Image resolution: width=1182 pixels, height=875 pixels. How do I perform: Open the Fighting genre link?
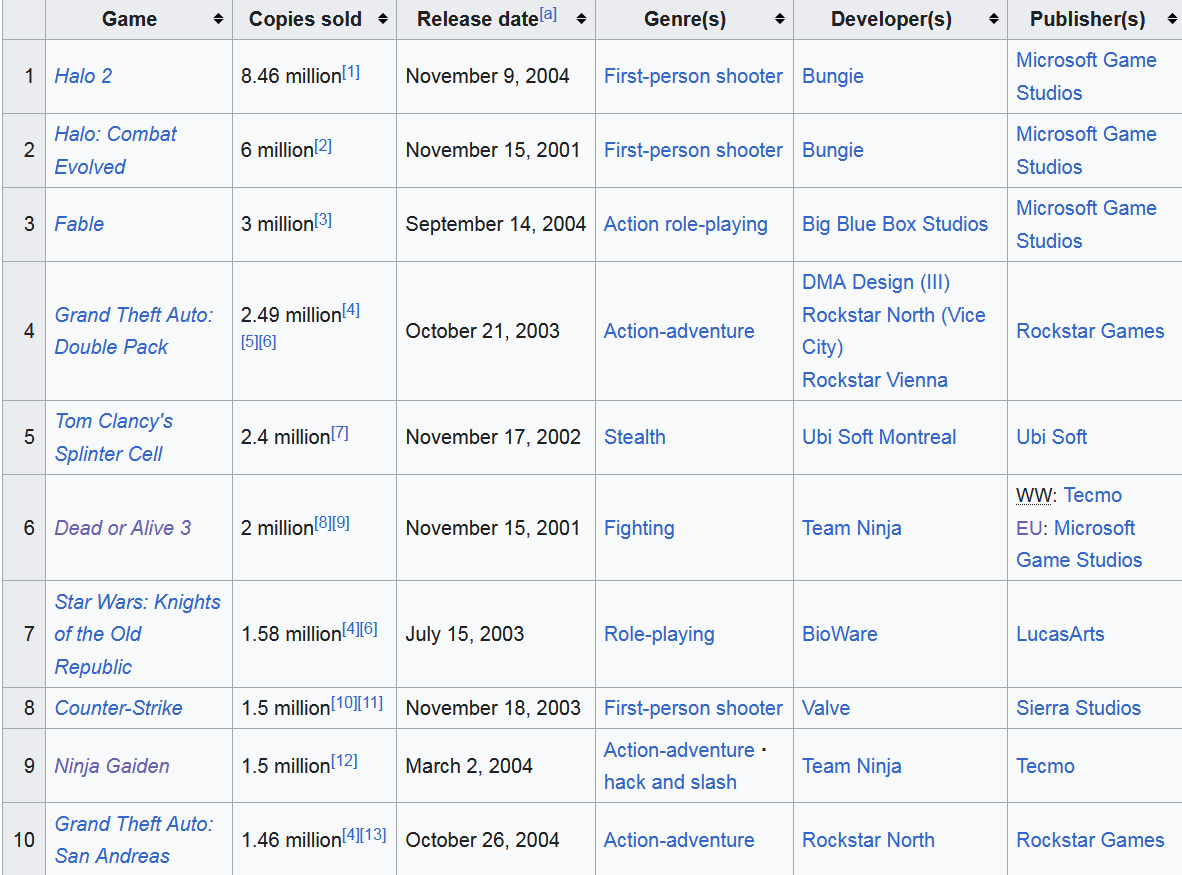click(x=639, y=528)
